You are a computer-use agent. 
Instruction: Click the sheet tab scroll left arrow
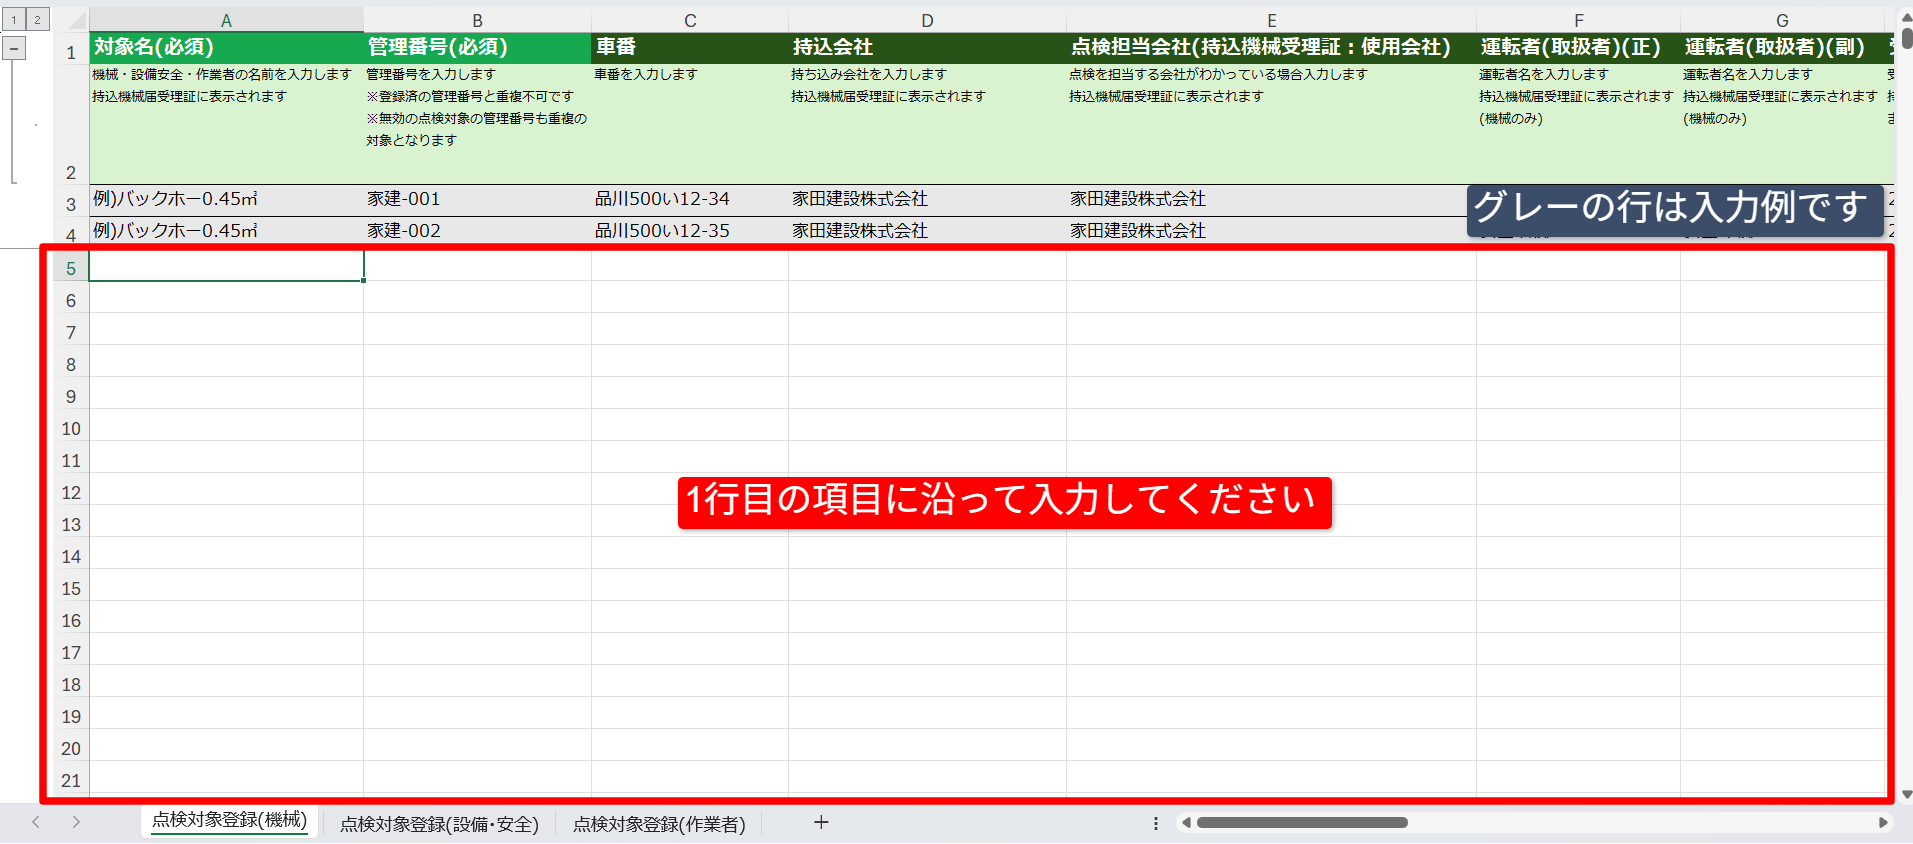tap(36, 822)
